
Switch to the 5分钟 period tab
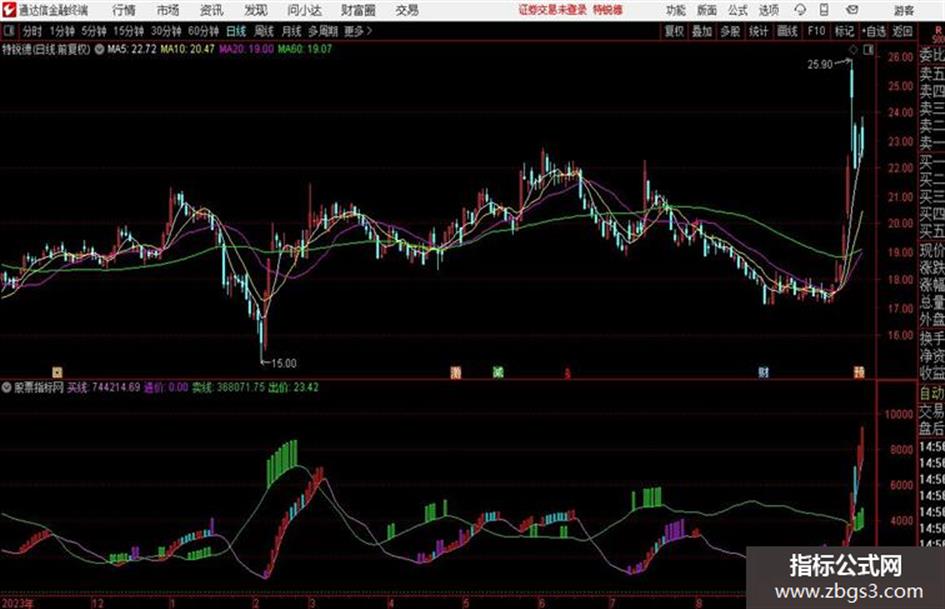[x=93, y=31]
